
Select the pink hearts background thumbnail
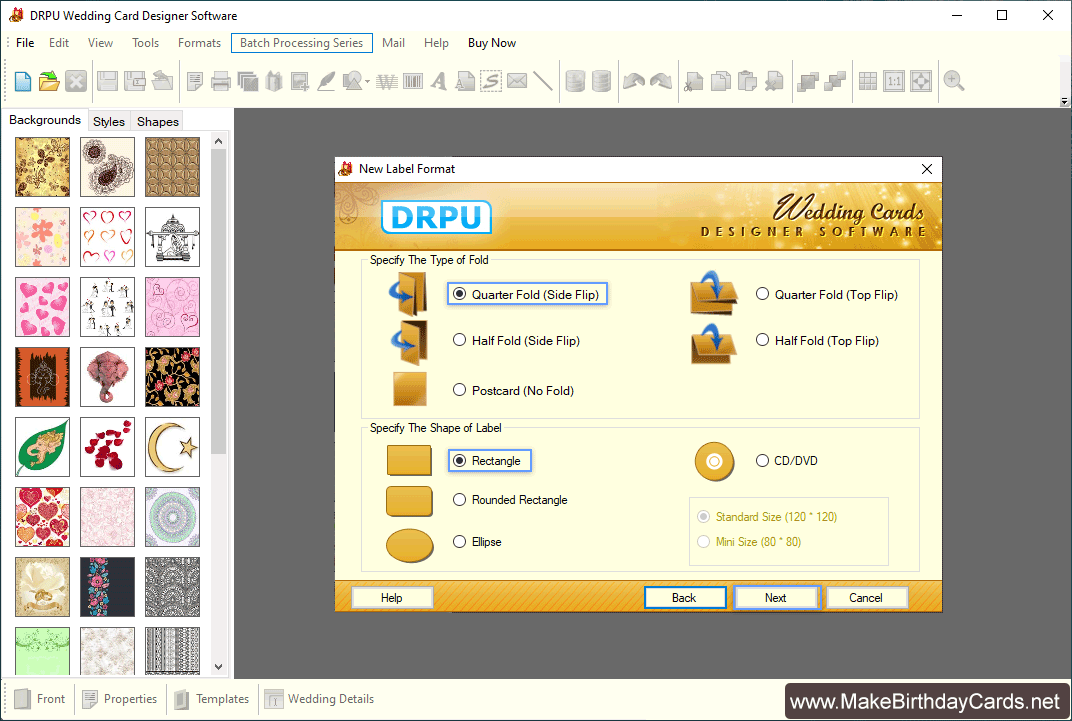tap(42, 307)
